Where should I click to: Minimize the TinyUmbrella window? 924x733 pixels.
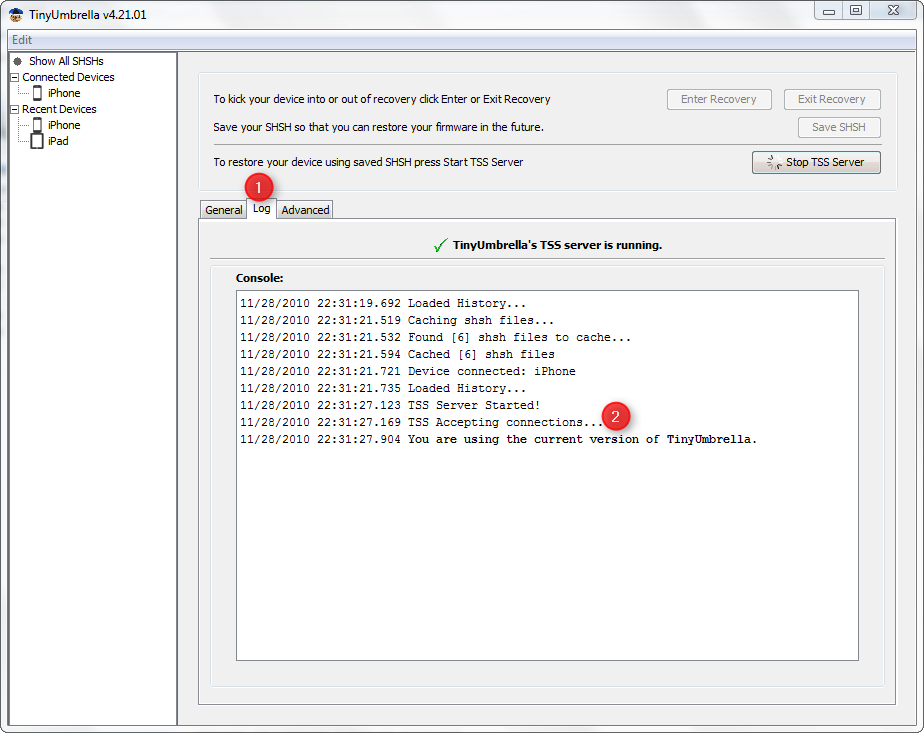pyautogui.click(x=829, y=11)
